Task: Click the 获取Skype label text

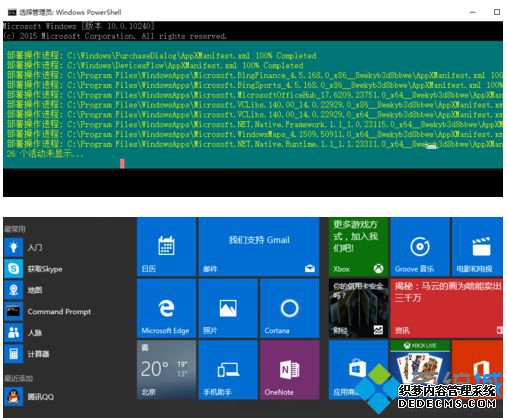Action: pos(45,269)
